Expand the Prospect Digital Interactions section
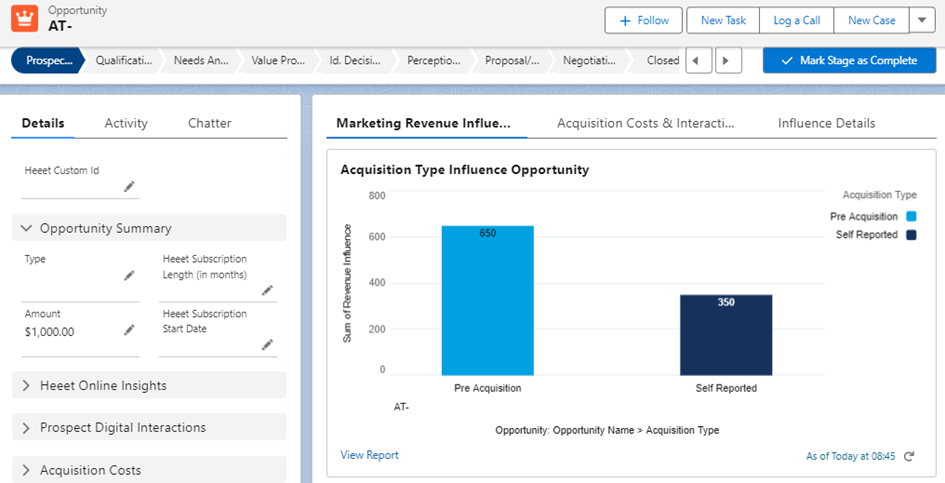 [149, 428]
